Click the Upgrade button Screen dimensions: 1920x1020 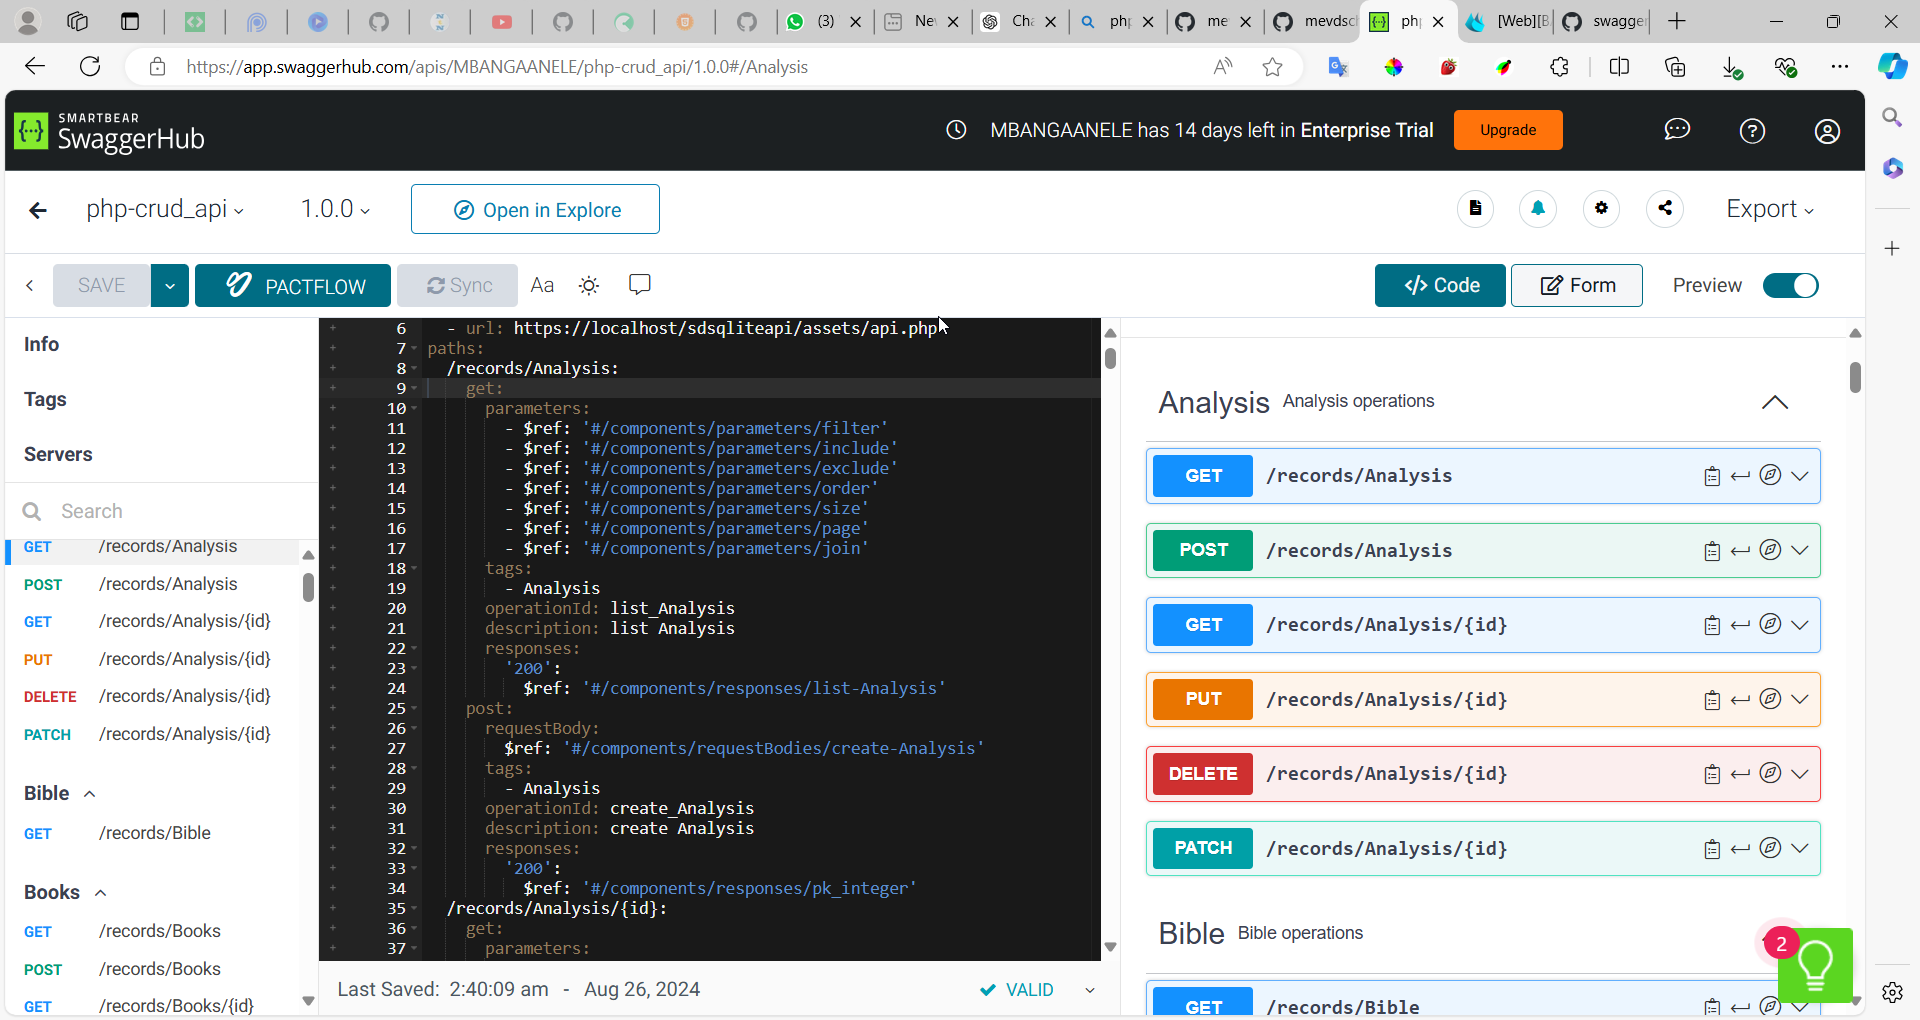coord(1508,130)
